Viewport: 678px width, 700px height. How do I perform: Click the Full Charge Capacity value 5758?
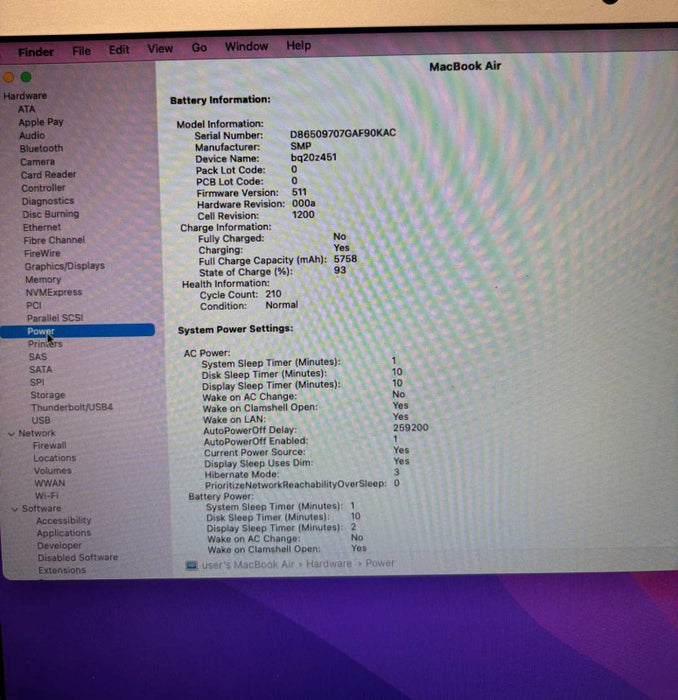coord(345,259)
